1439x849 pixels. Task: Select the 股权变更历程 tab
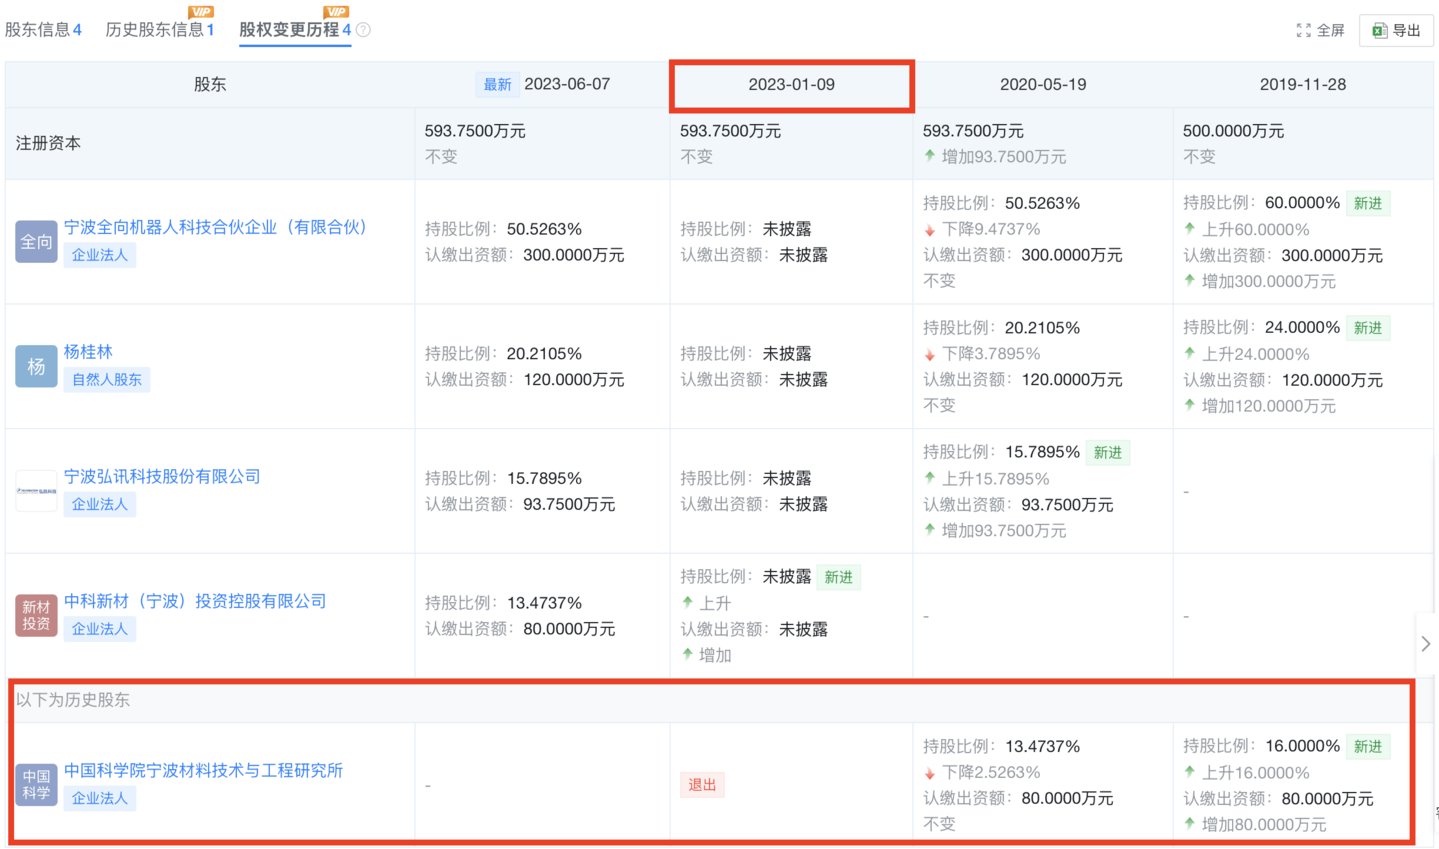[291, 29]
